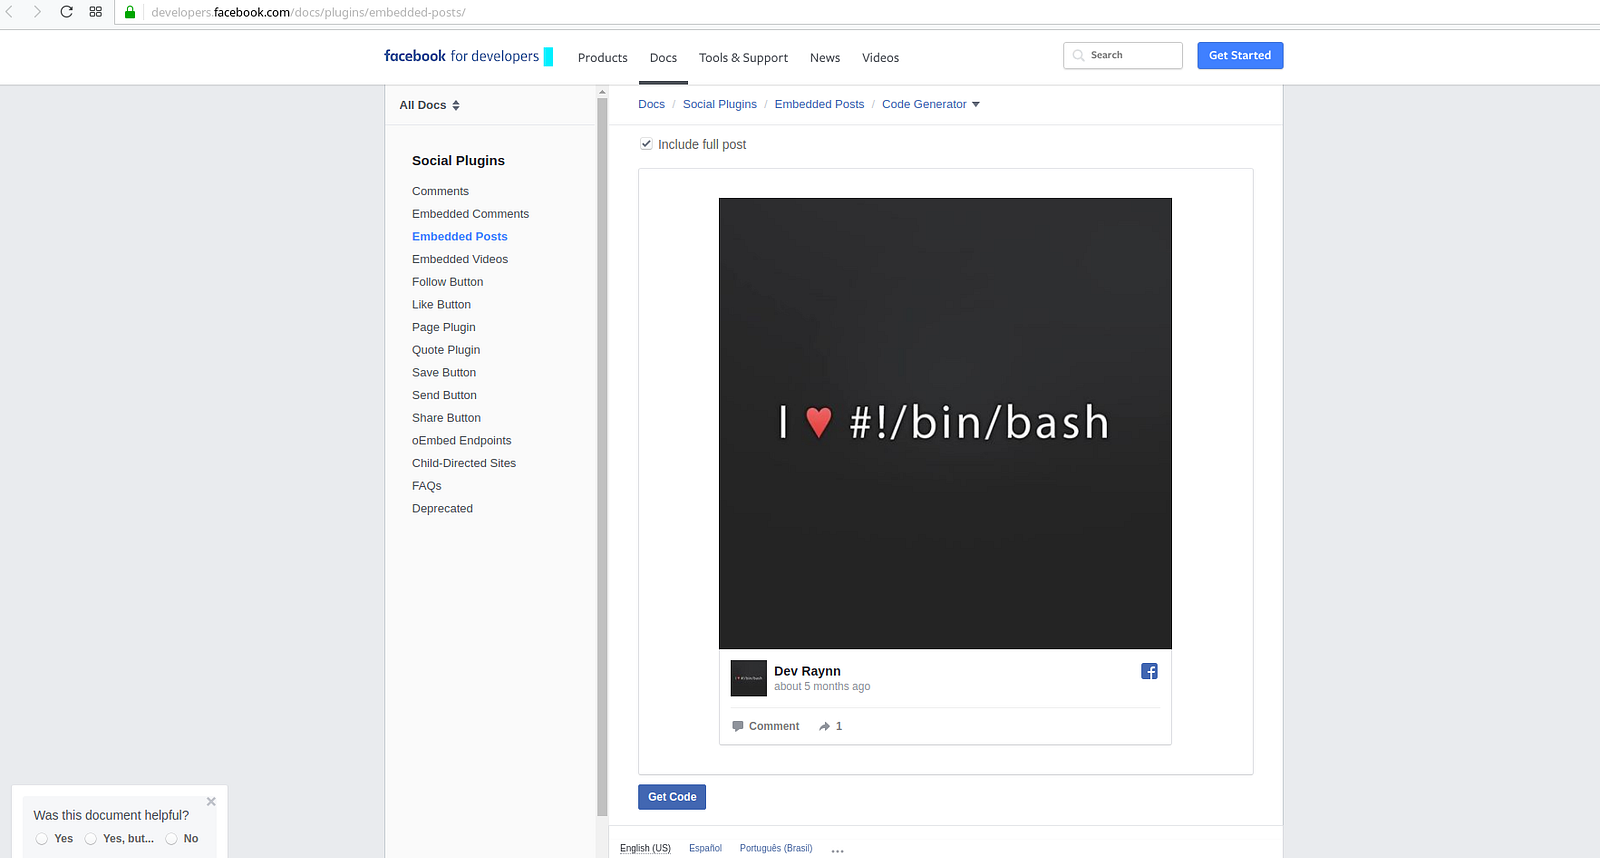Switch language to Español
1600x858 pixels.
coord(705,848)
